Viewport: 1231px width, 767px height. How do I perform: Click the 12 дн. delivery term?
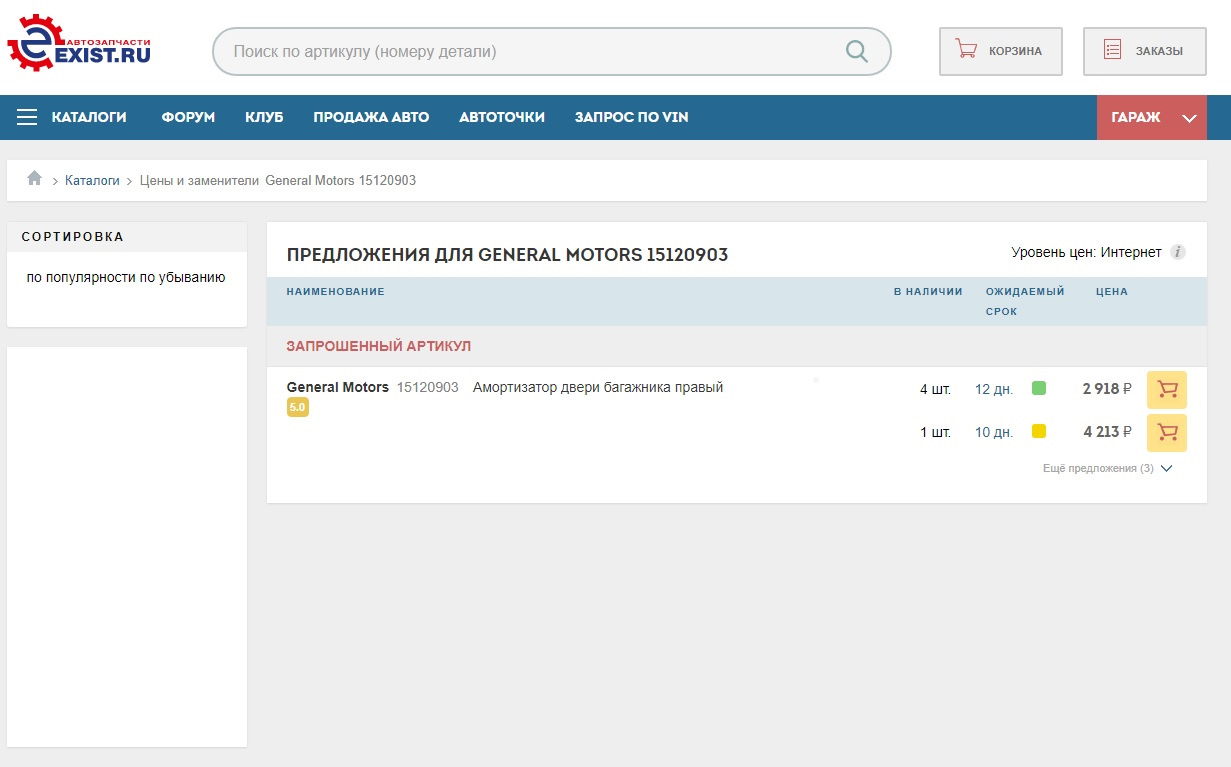994,389
